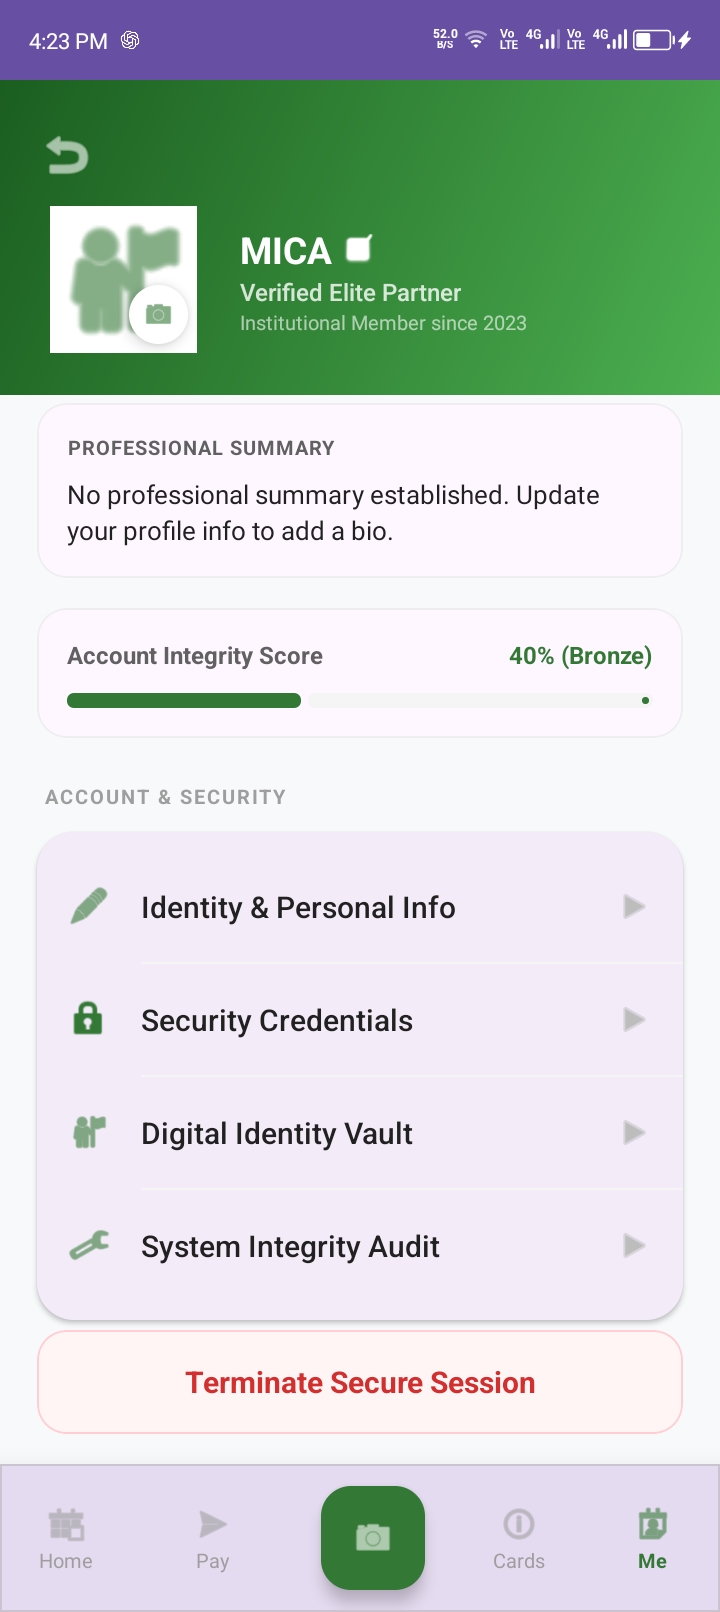Tap the wrench icon for System Audit

[x=89, y=1246]
